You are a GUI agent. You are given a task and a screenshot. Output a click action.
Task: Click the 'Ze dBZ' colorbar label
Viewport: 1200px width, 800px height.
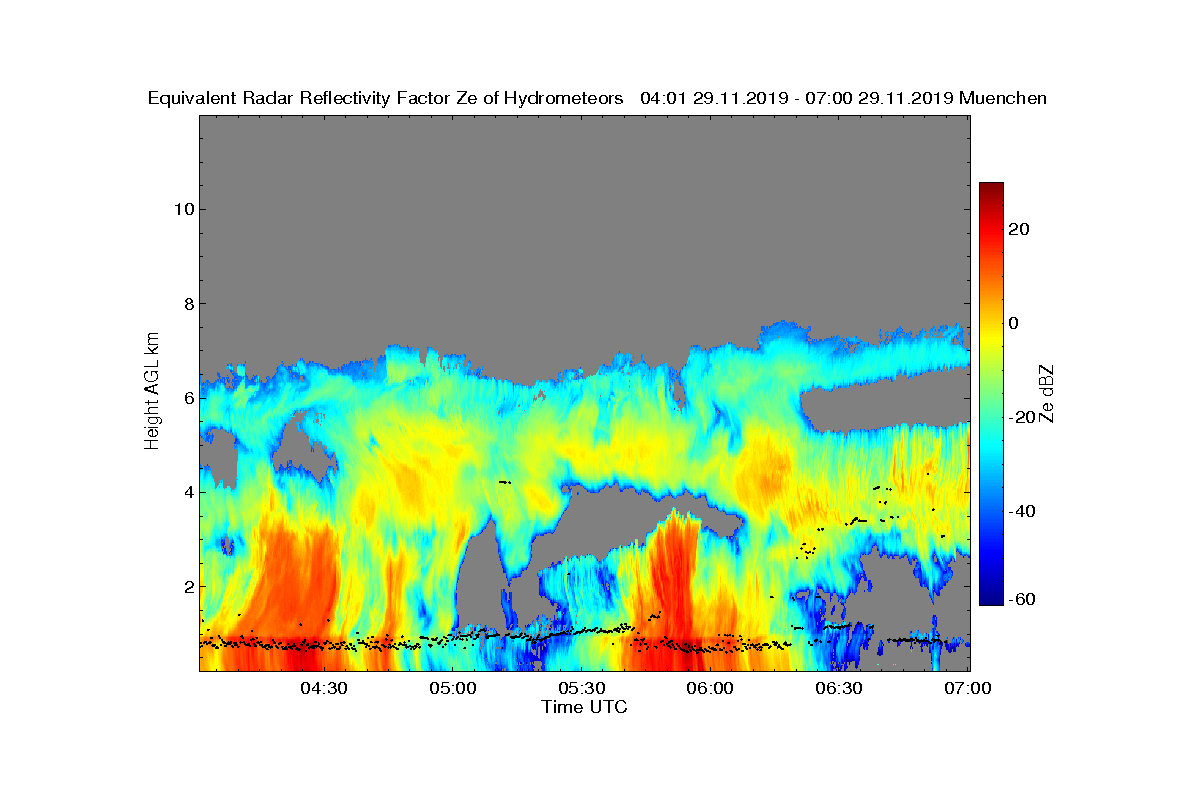(1047, 392)
